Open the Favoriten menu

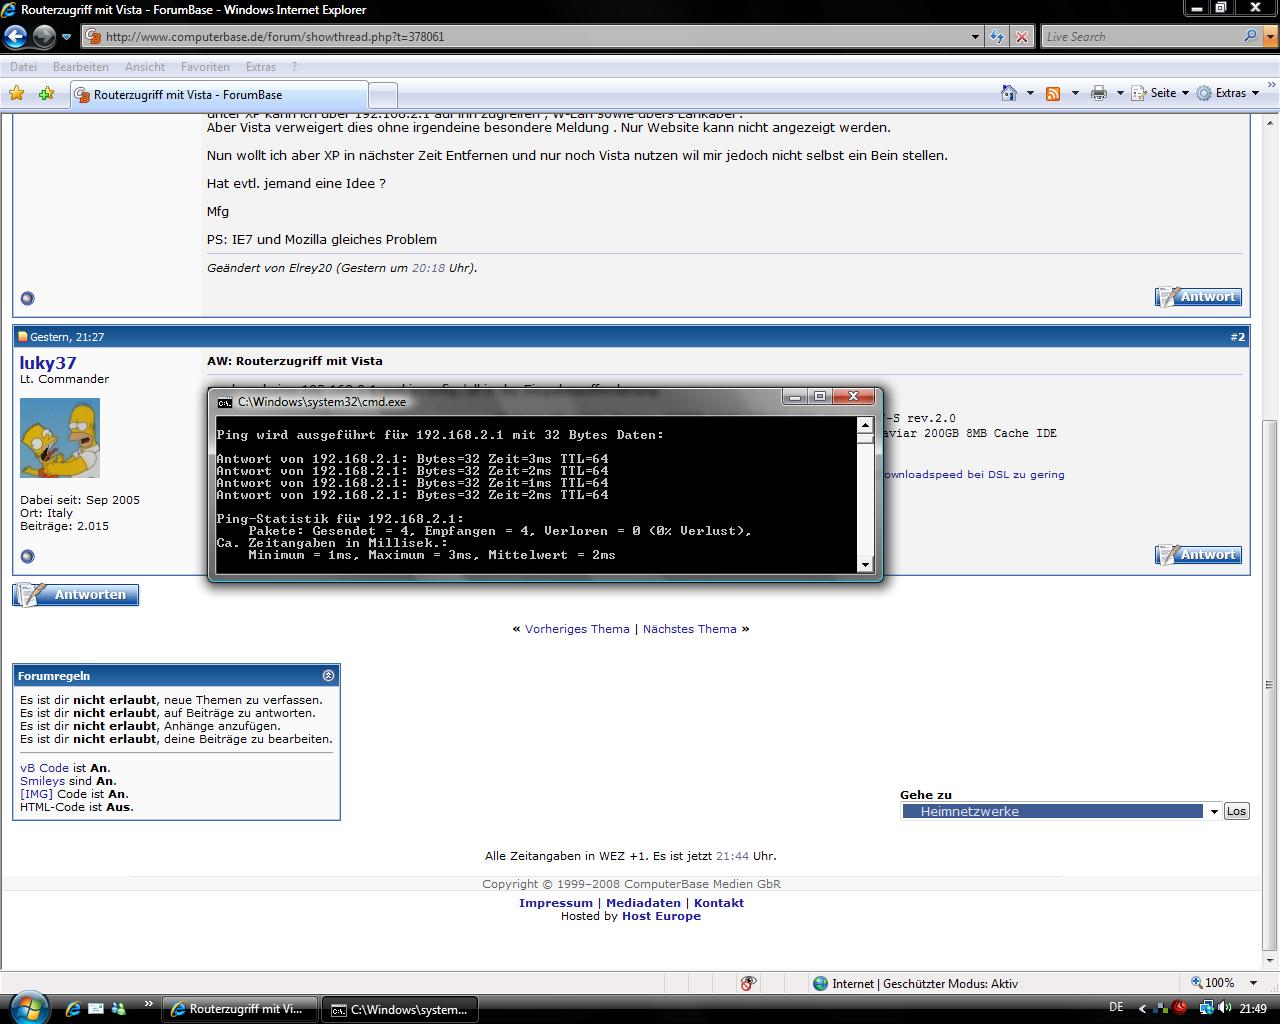click(205, 67)
